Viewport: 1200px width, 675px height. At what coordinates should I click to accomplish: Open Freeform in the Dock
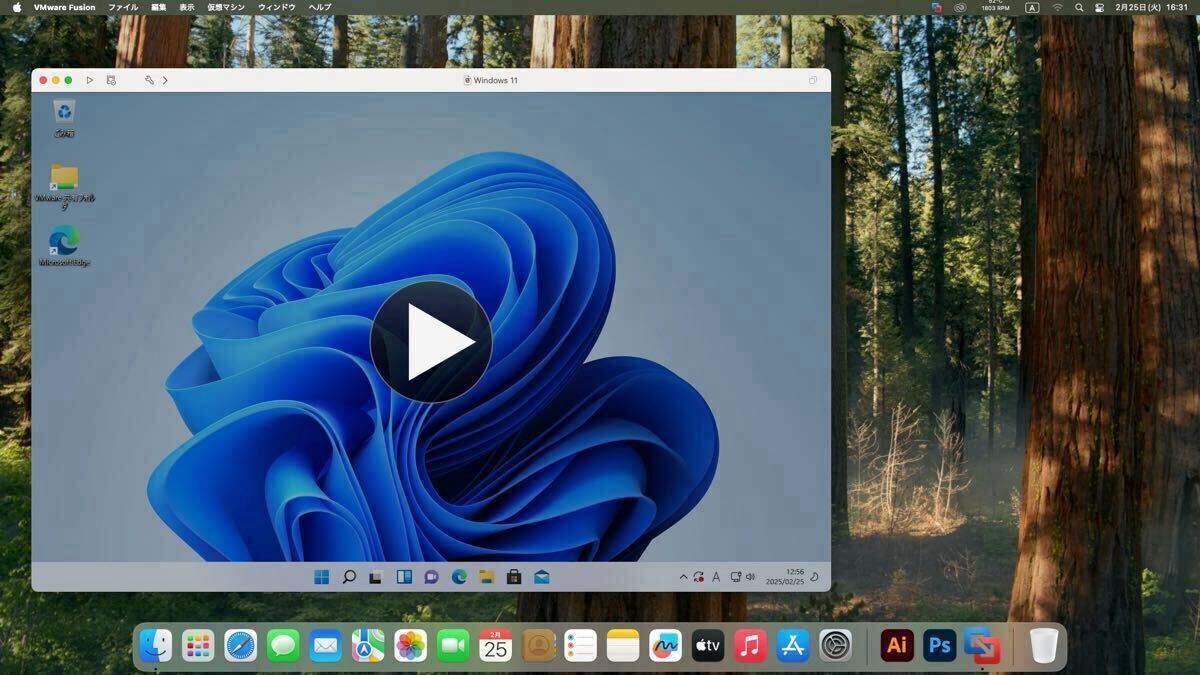point(665,646)
